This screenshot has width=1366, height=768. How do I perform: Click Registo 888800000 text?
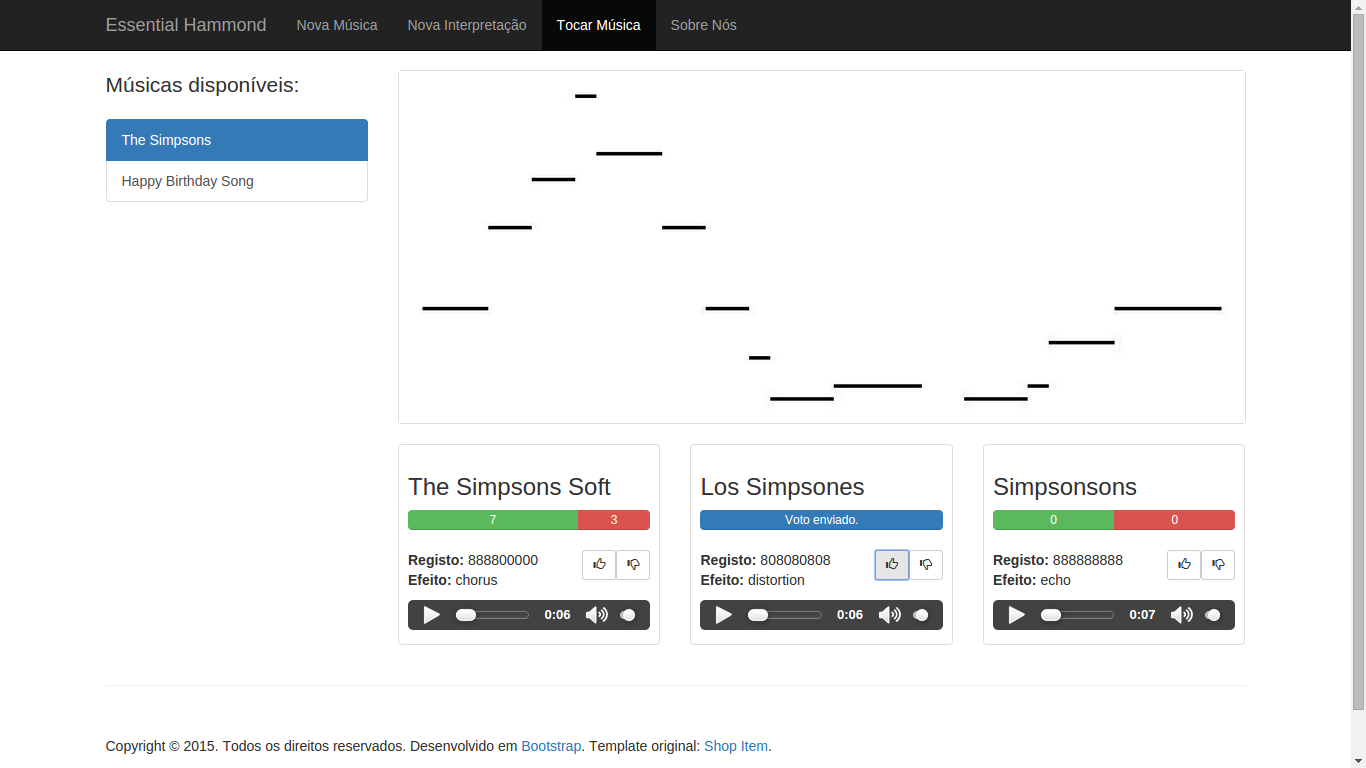[x=473, y=560]
